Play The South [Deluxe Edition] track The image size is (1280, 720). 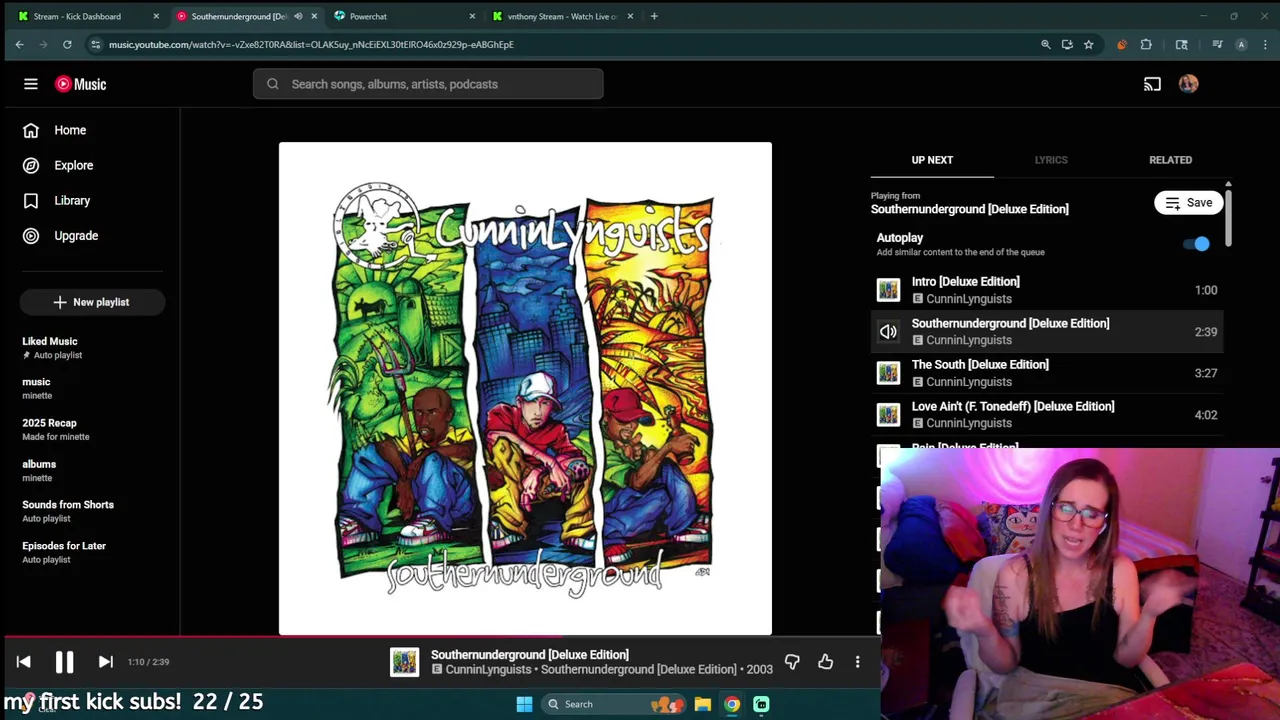pos(1047,373)
